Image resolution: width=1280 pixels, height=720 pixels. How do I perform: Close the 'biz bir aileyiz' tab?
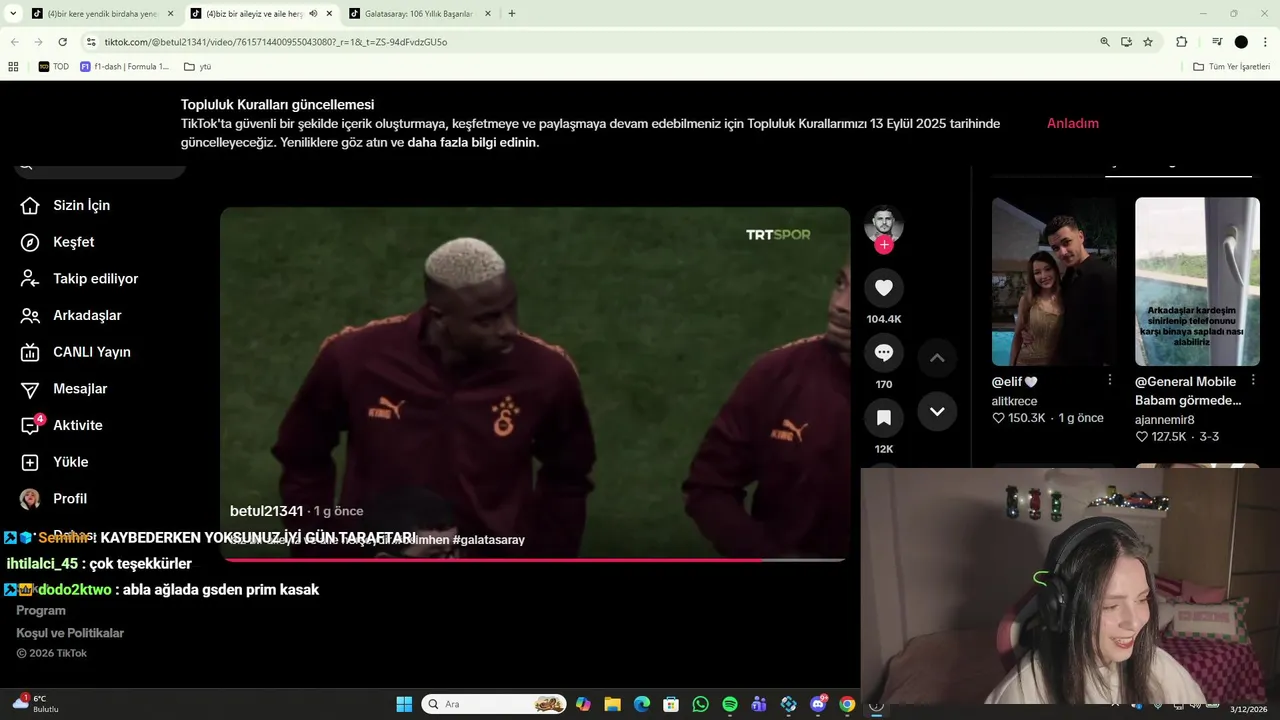329,14
